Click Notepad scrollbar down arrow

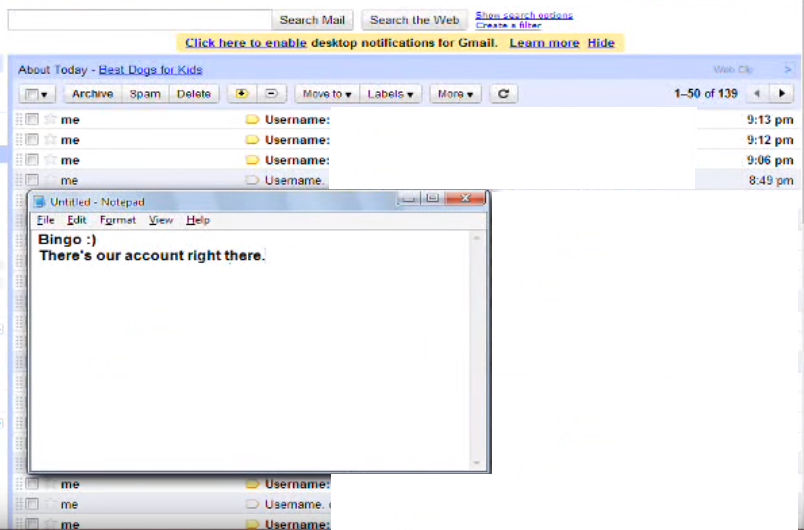pyautogui.click(x=477, y=462)
